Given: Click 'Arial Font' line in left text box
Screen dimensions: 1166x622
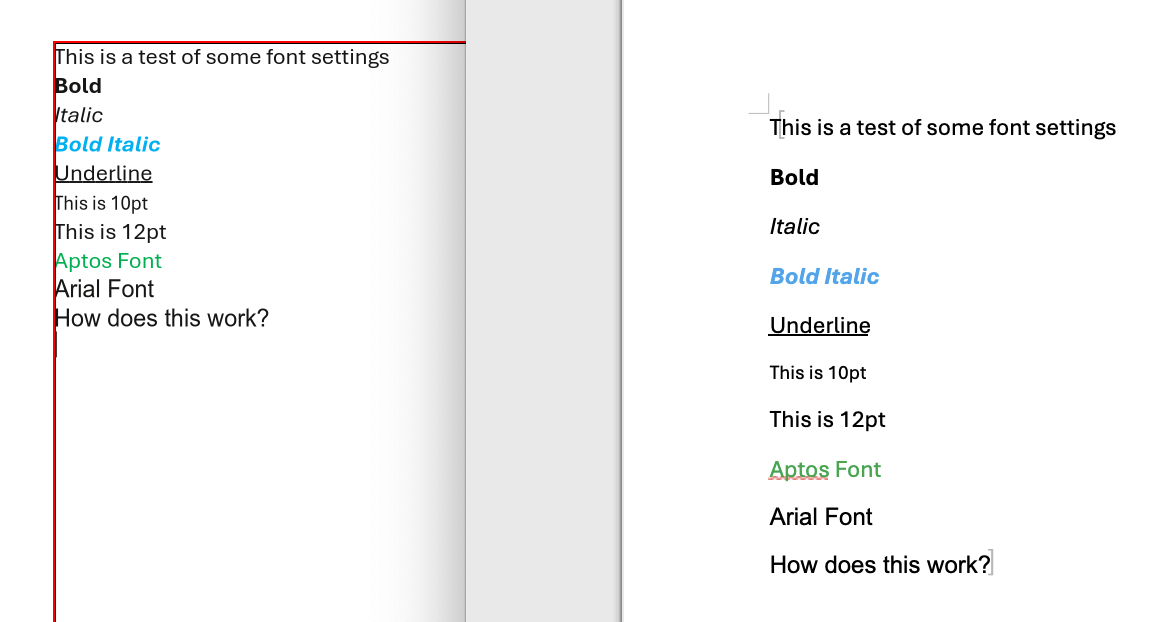Looking at the screenshot, I should 104,290.
